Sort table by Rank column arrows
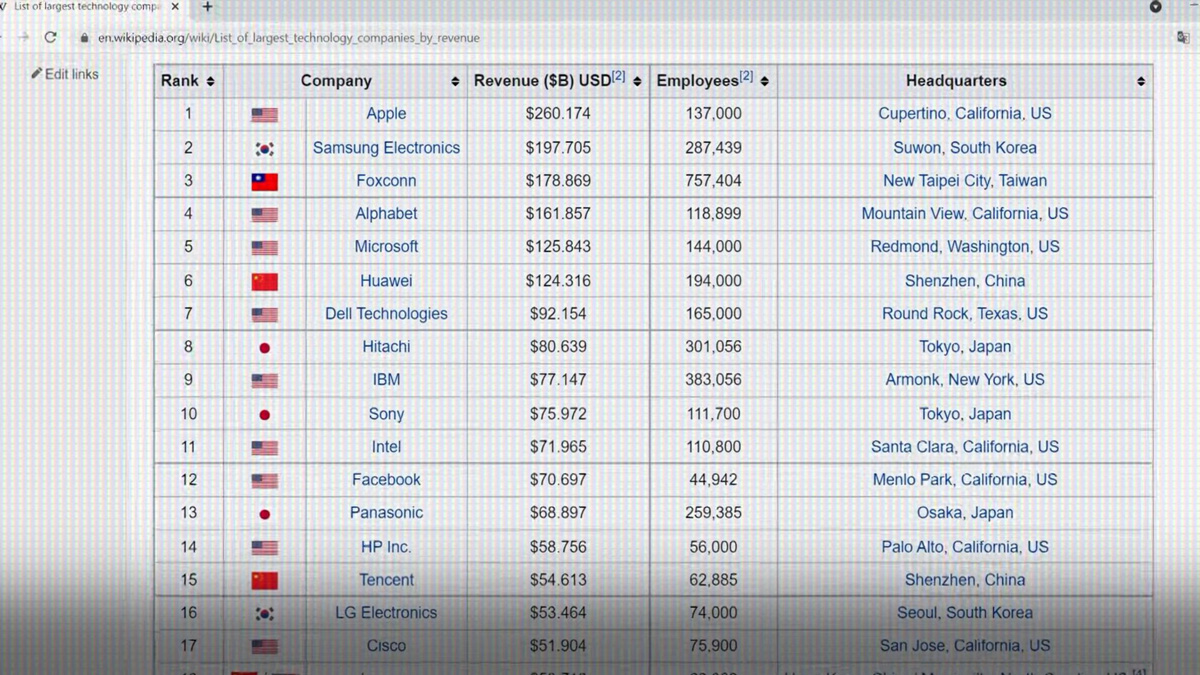Screen dimensions: 1200x675 [x=211, y=82]
